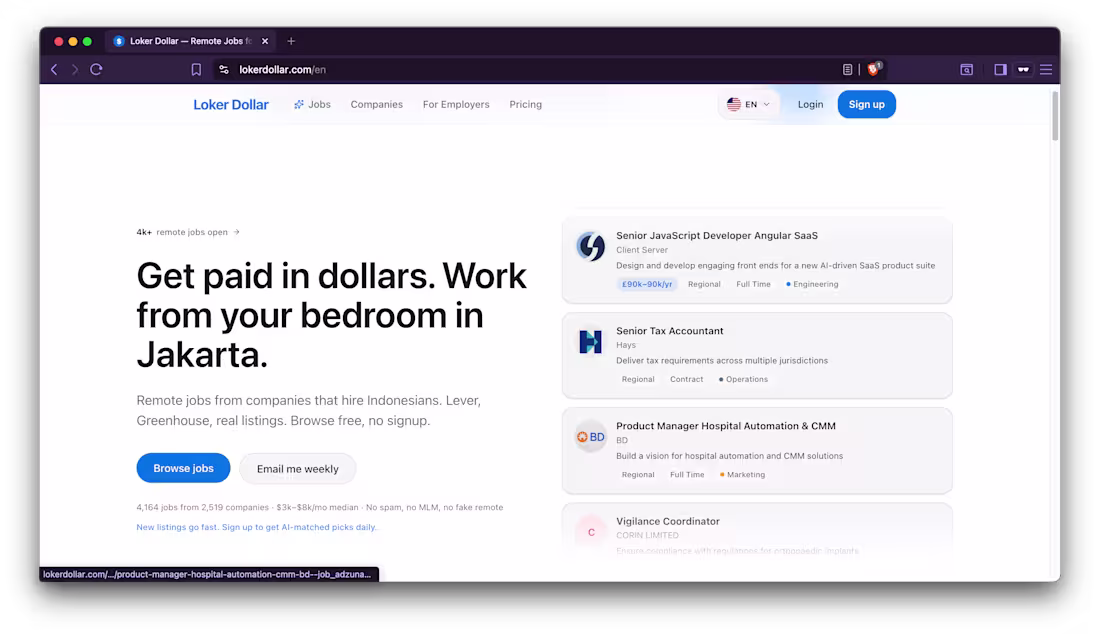
Task: Open the For Employers navigation item
Action: click(456, 104)
